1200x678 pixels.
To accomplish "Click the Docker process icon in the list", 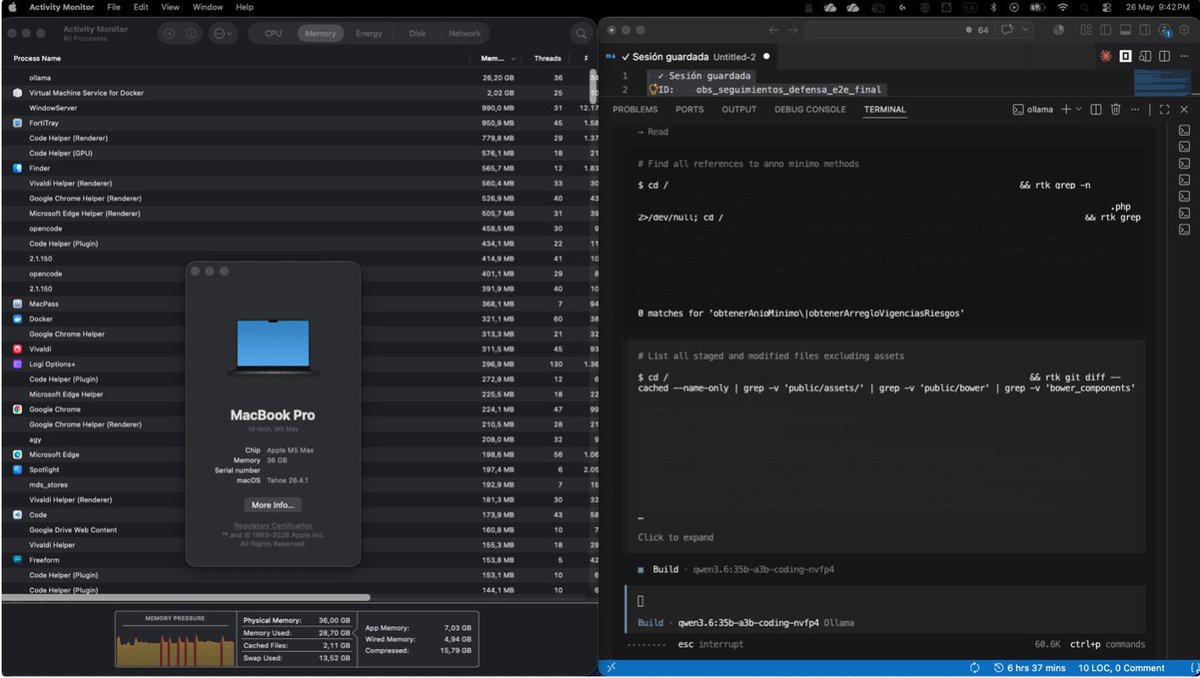I will click(x=17, y=319).
